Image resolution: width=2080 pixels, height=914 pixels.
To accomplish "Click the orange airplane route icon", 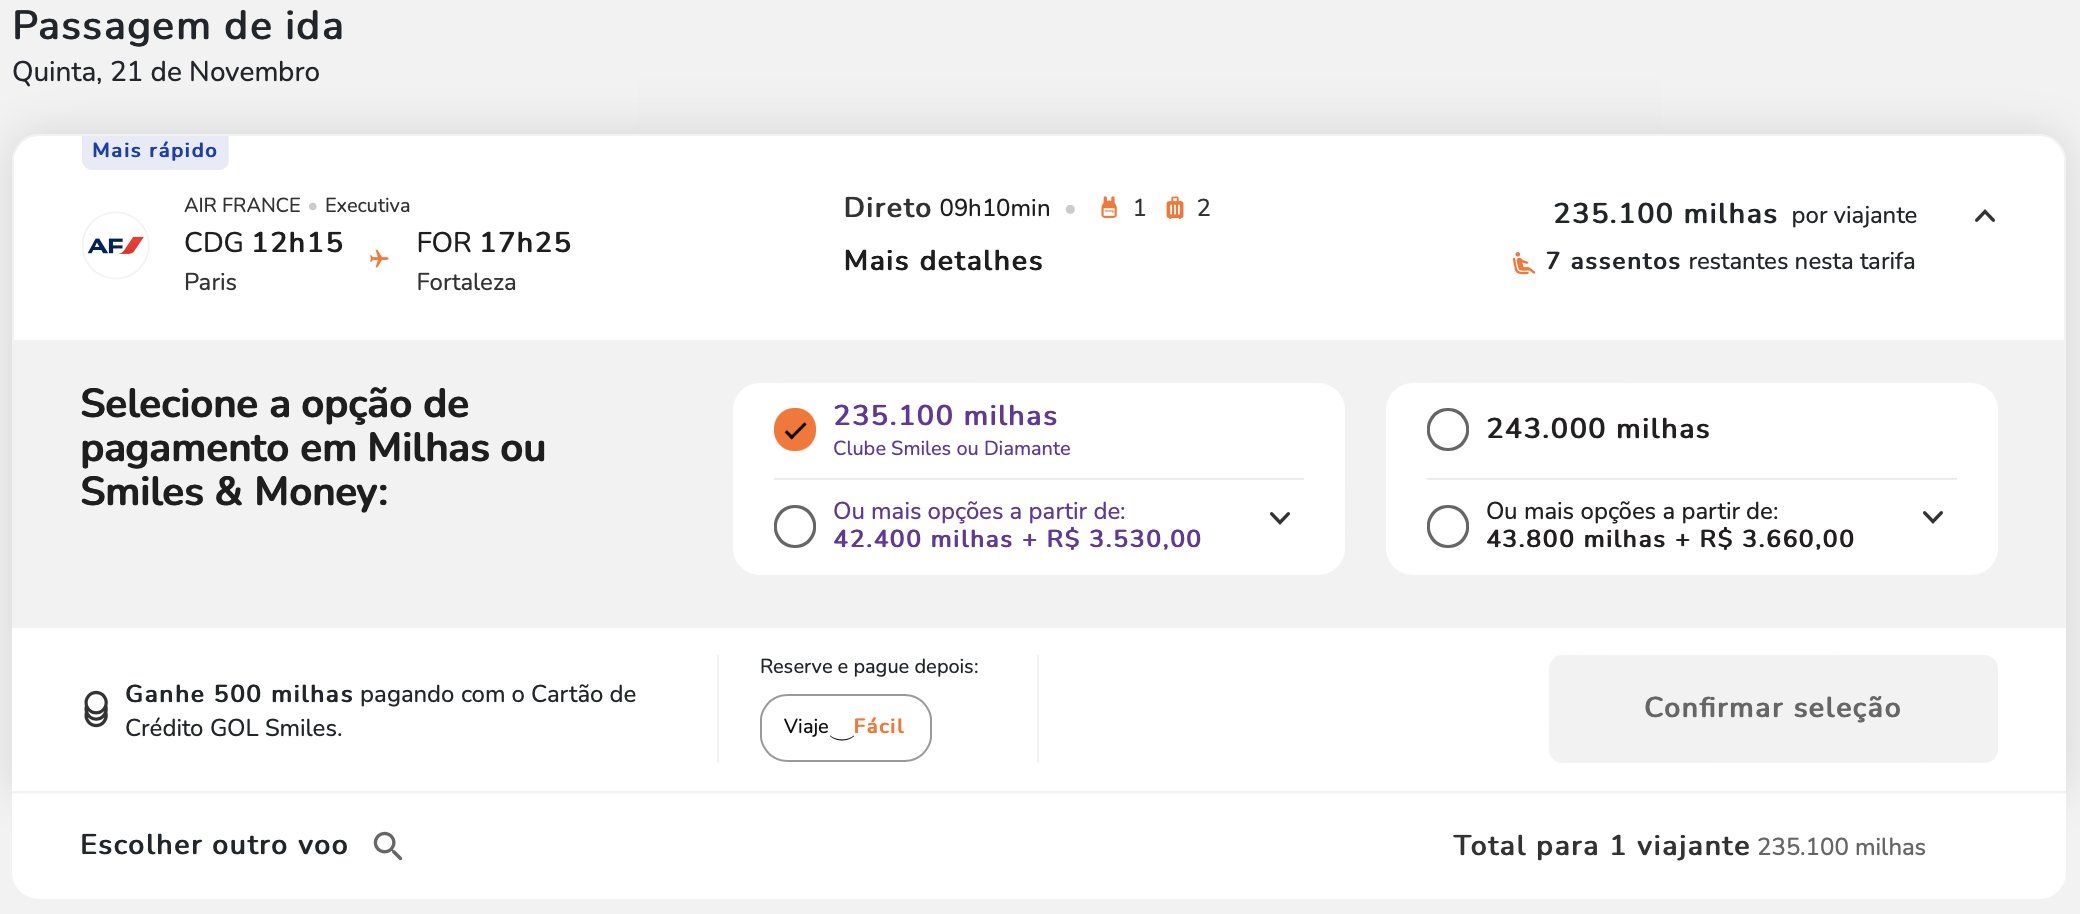I will click(x=379, y=259).
